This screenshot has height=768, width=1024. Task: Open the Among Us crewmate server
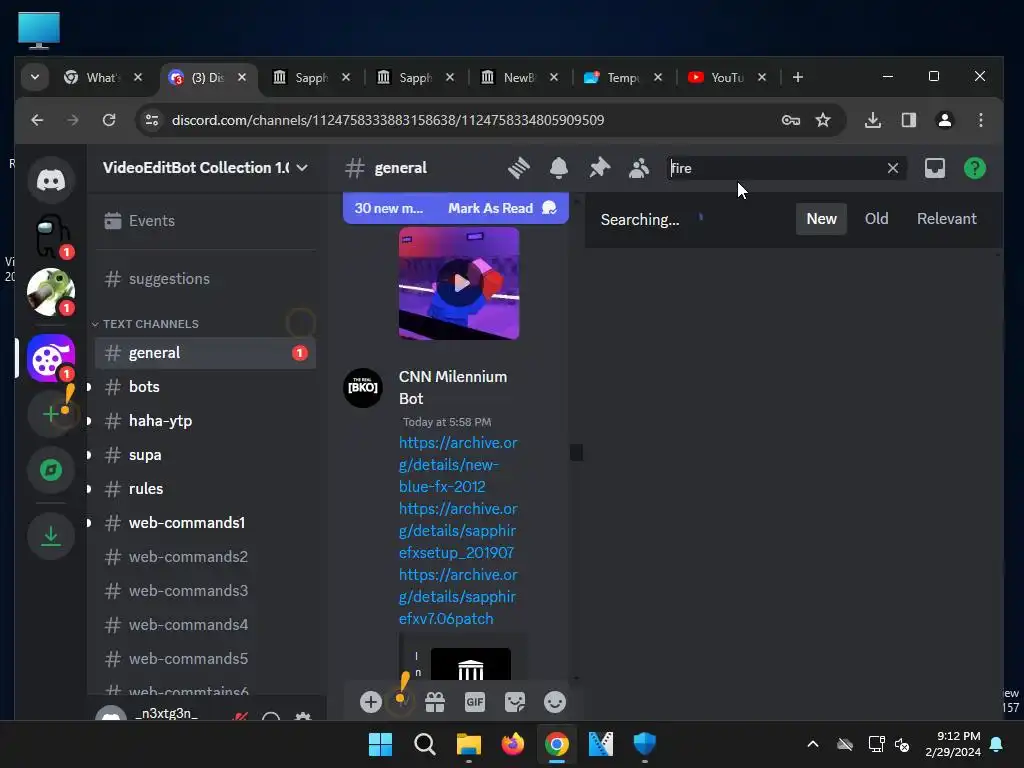tap(51, 236)
